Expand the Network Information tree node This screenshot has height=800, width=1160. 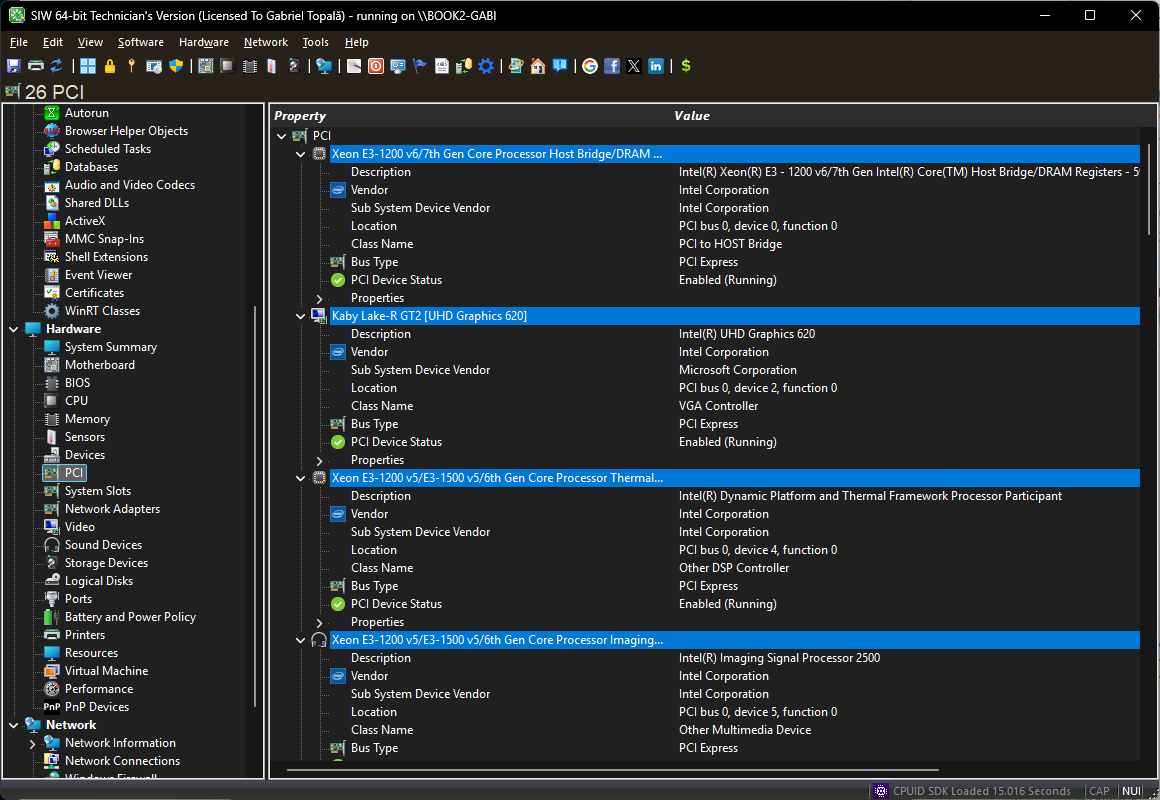click(33, 744)
